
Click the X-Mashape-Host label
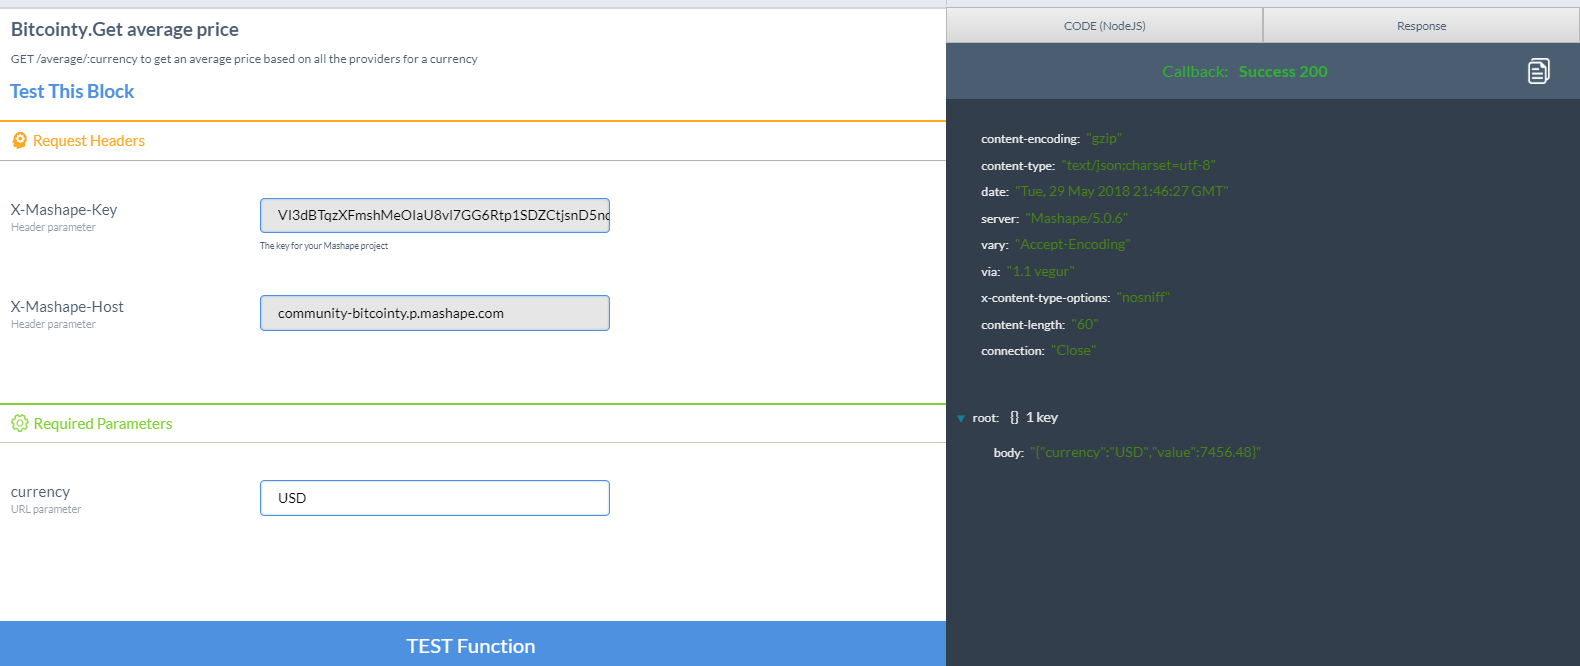[67, 307]
